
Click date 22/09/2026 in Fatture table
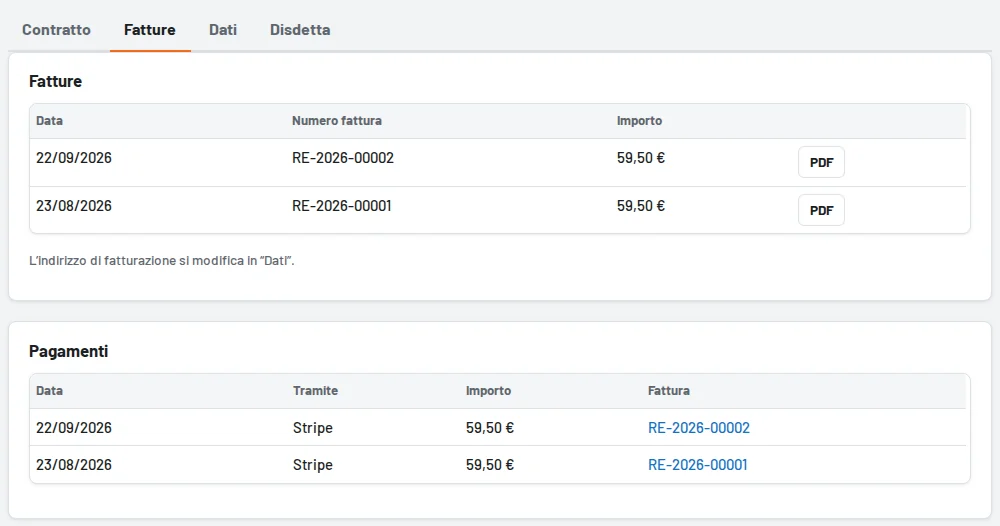(x=74, y=158)
